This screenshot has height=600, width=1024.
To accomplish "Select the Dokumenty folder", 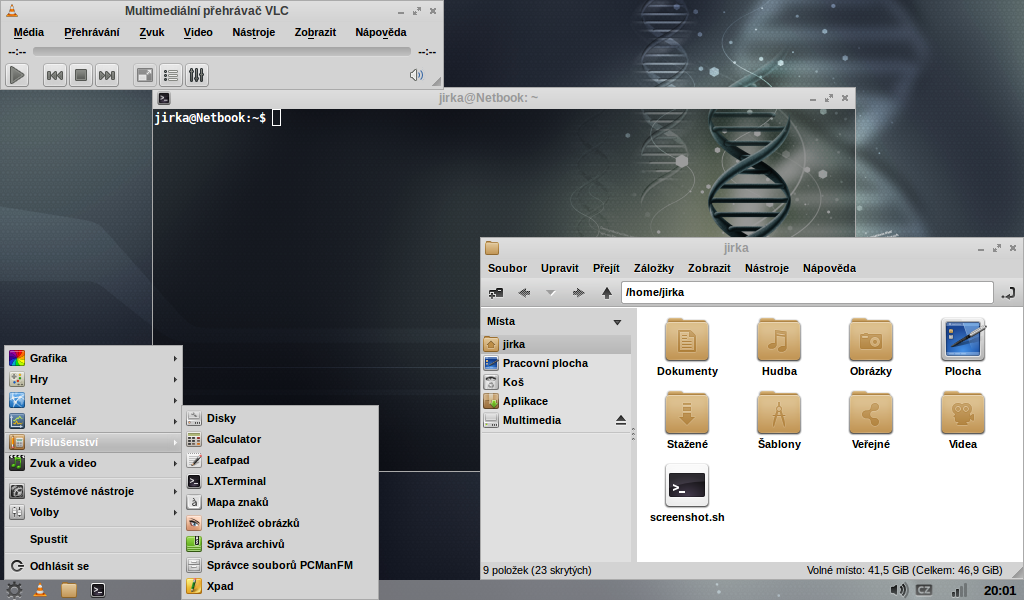I will 687,347.
